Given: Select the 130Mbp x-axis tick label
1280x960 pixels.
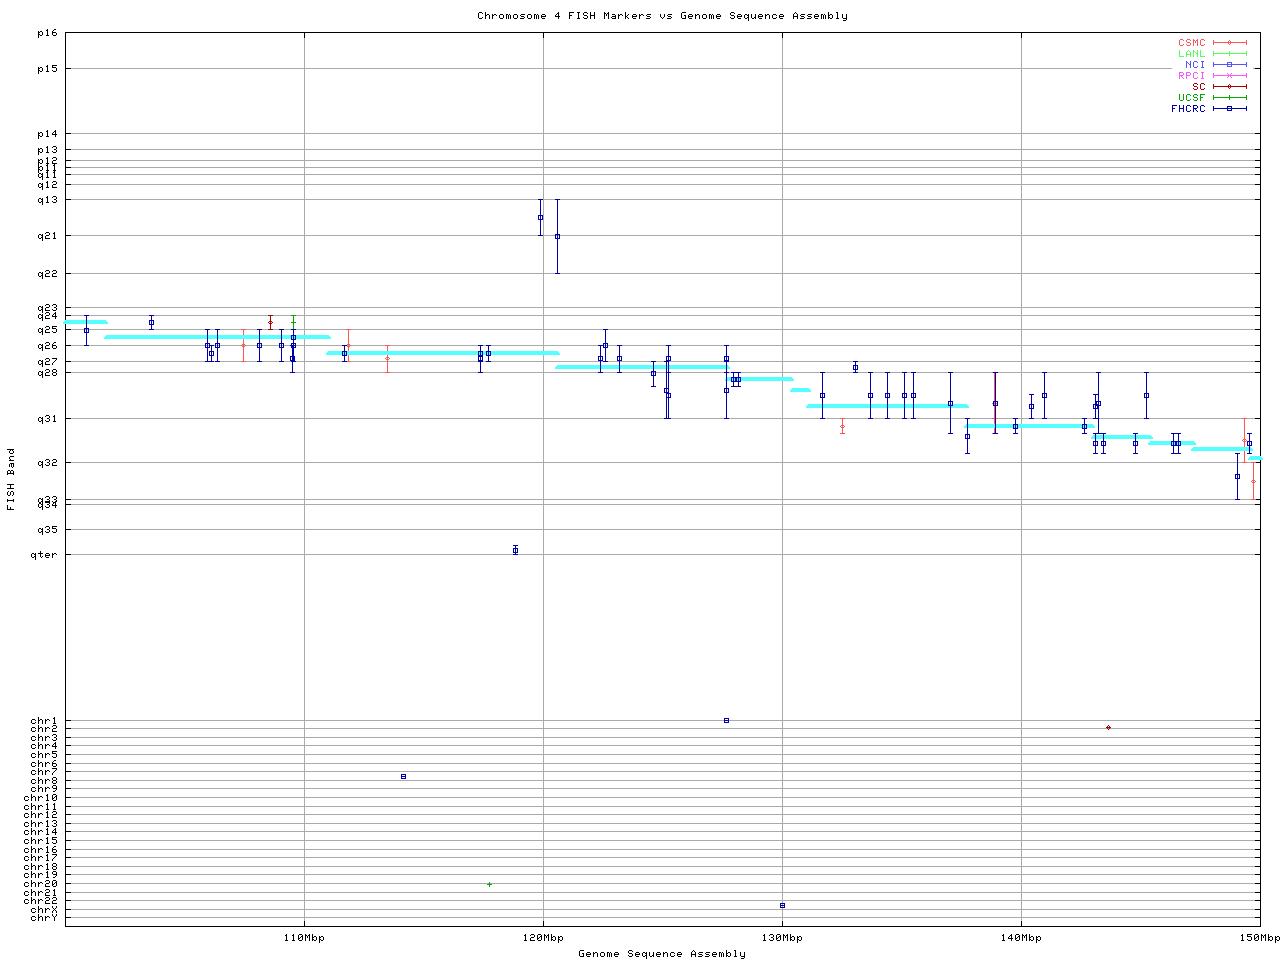Looking at the screenshot, I should (782, 938).
